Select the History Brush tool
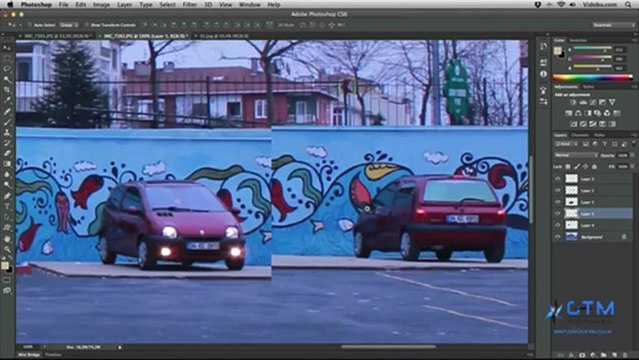The image size is (639, 360). pos(7,143)
